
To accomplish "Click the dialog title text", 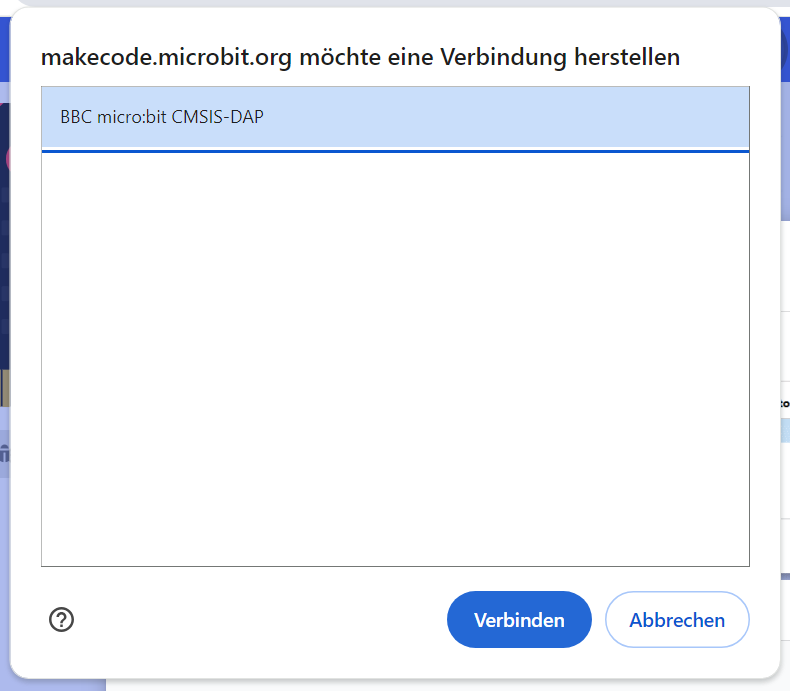I will pyautogui.click(x=360, y=57).
